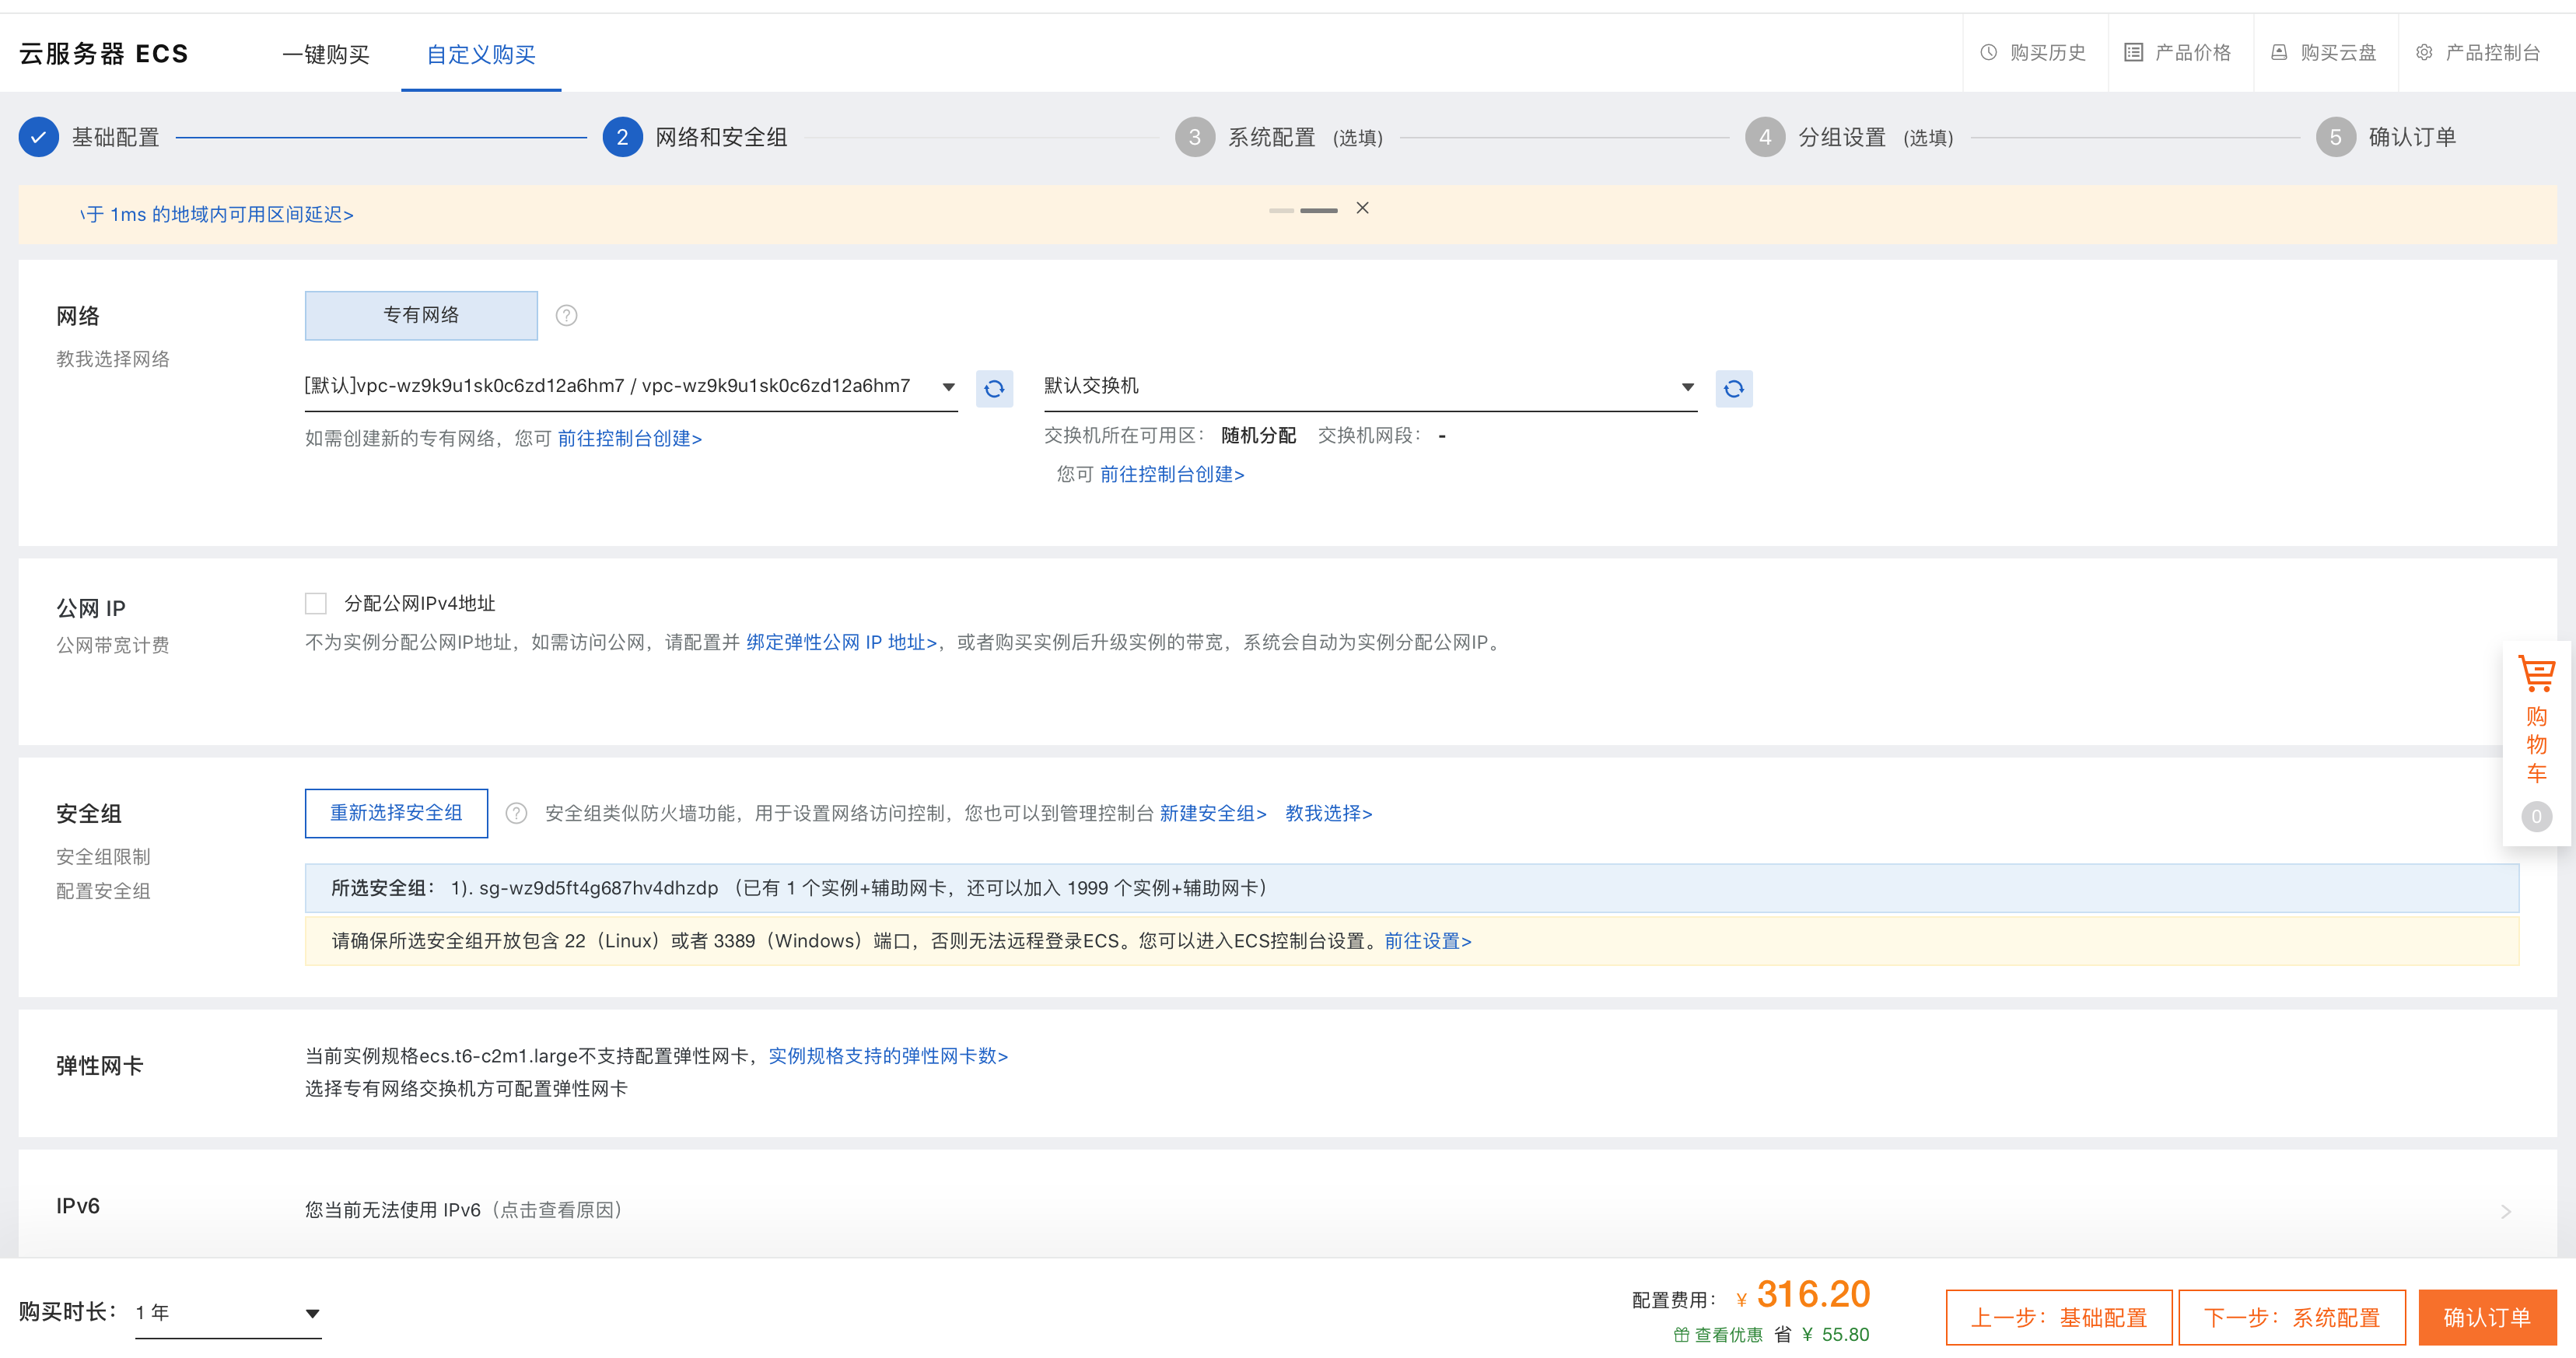Click 教我选择网络 help link
This screenshot has width=2576, height=1358.
(x=113, y=359)
